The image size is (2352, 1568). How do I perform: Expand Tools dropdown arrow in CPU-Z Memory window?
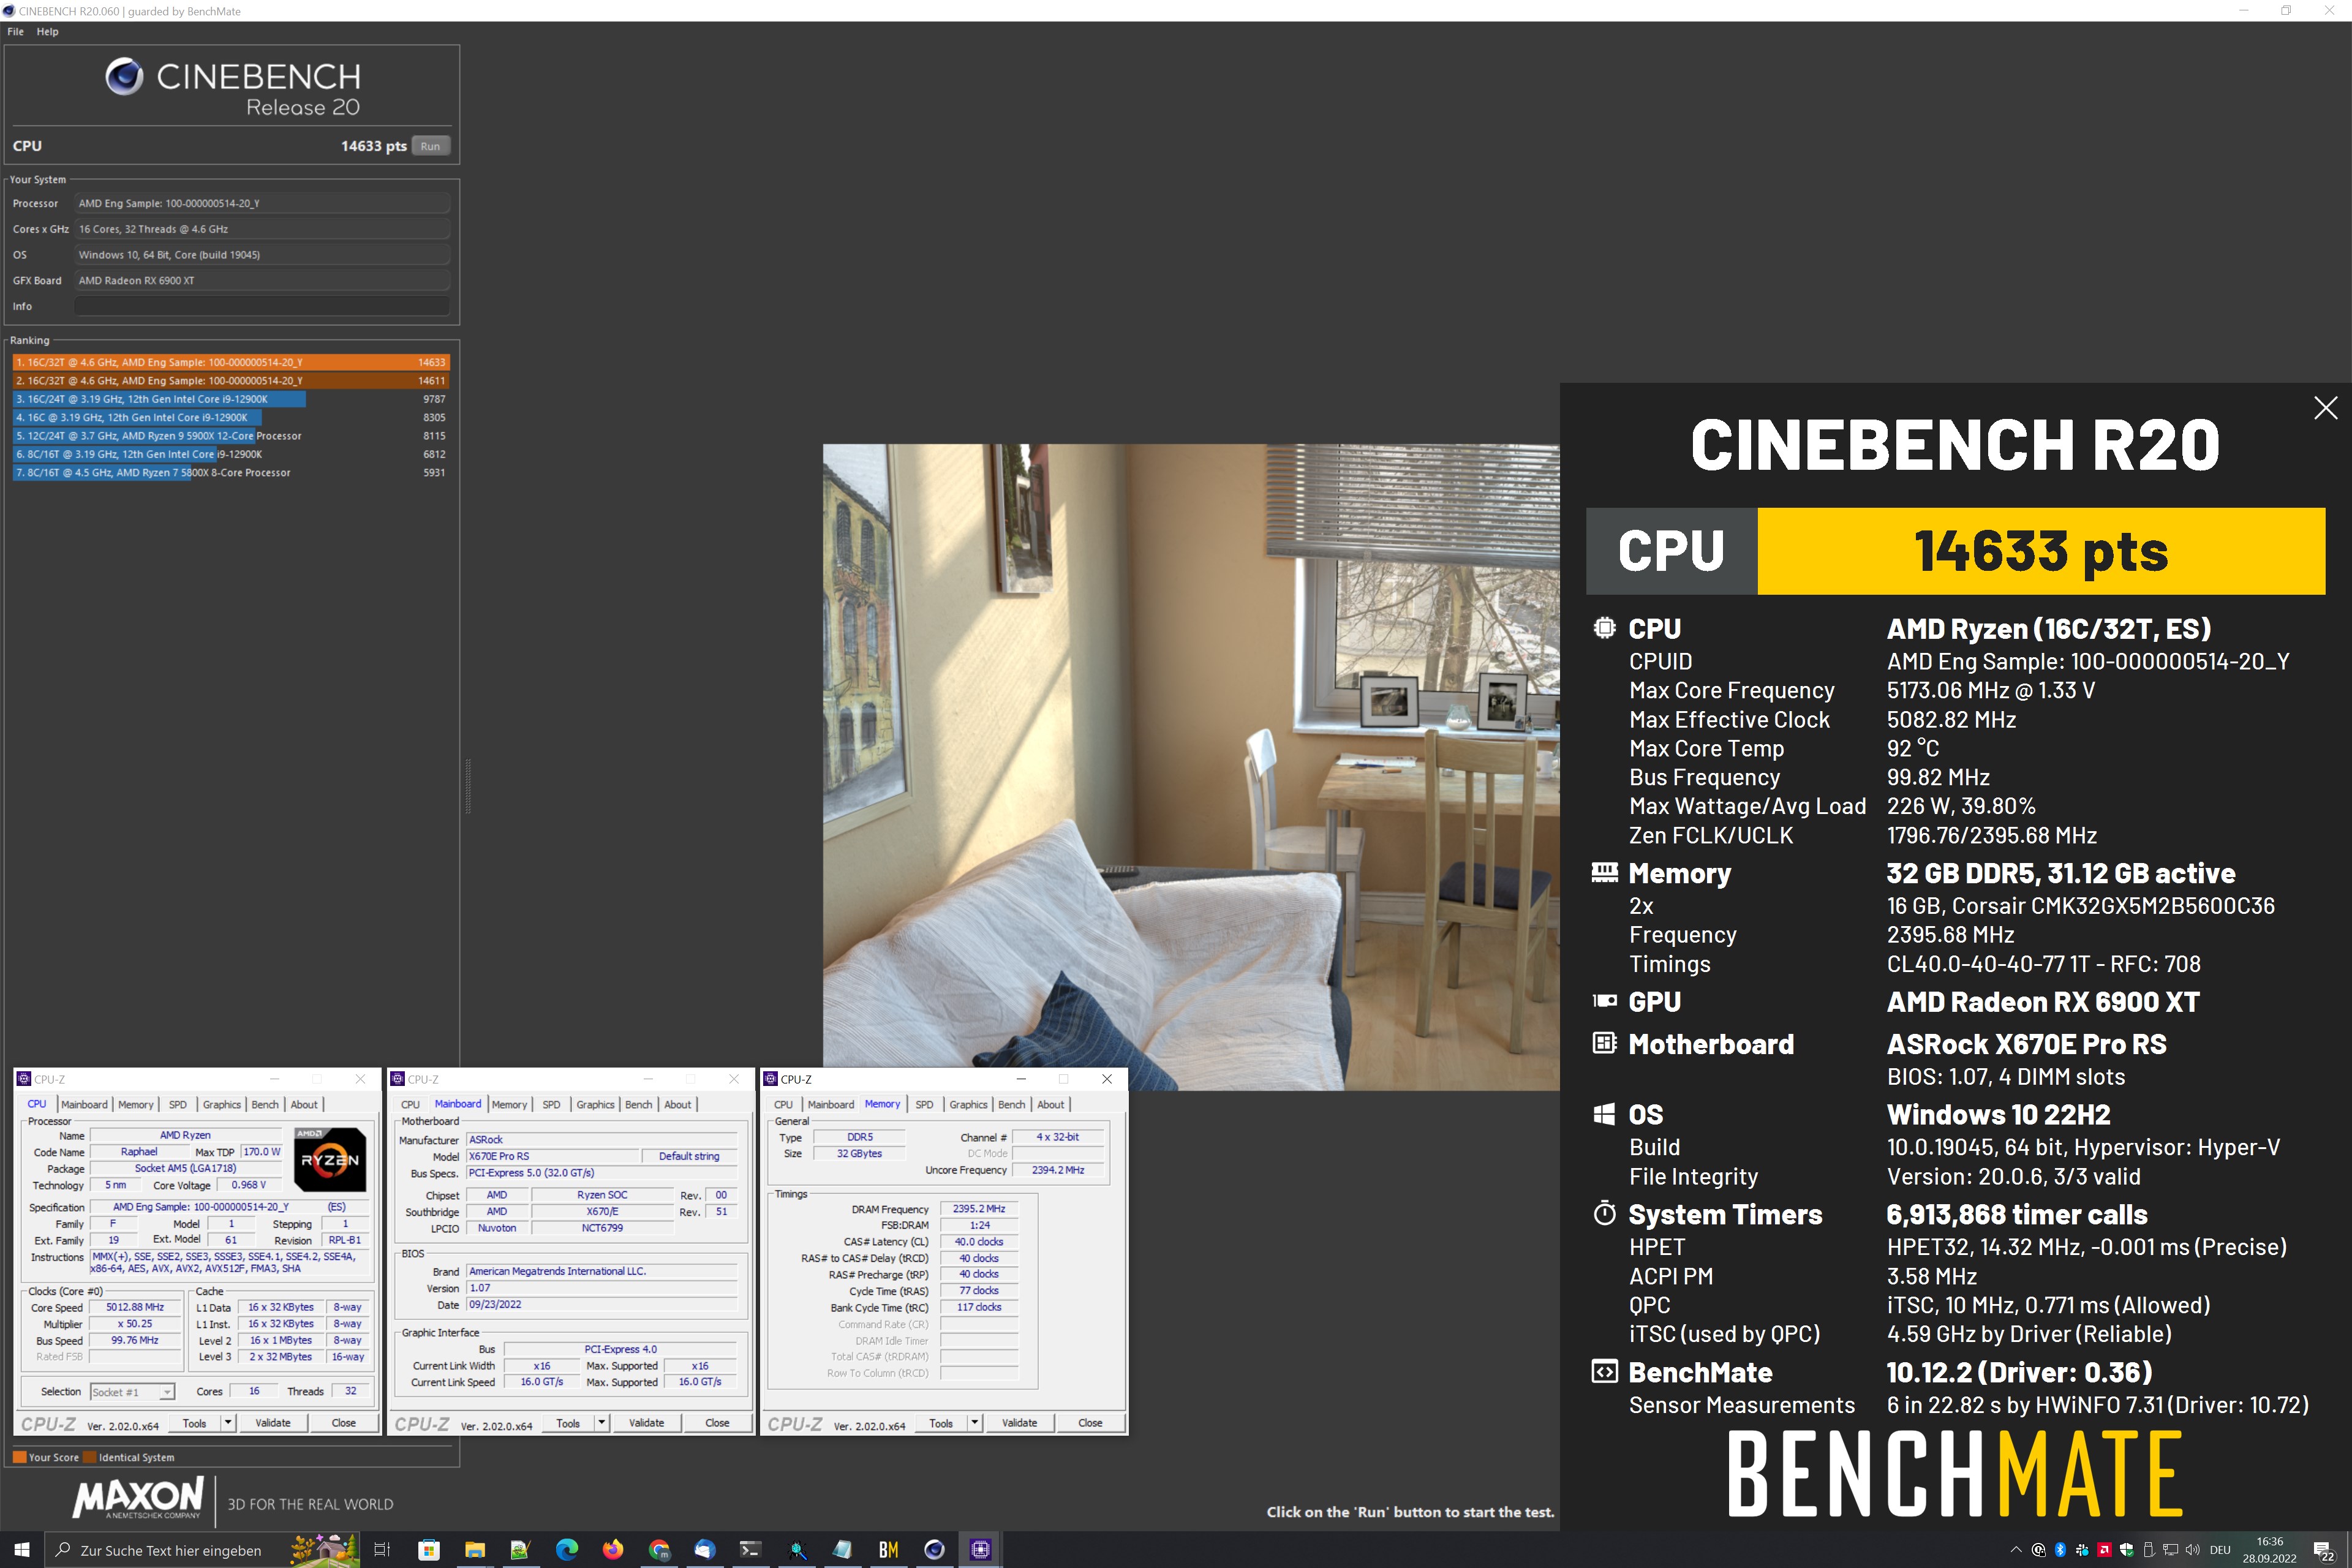974,1422
